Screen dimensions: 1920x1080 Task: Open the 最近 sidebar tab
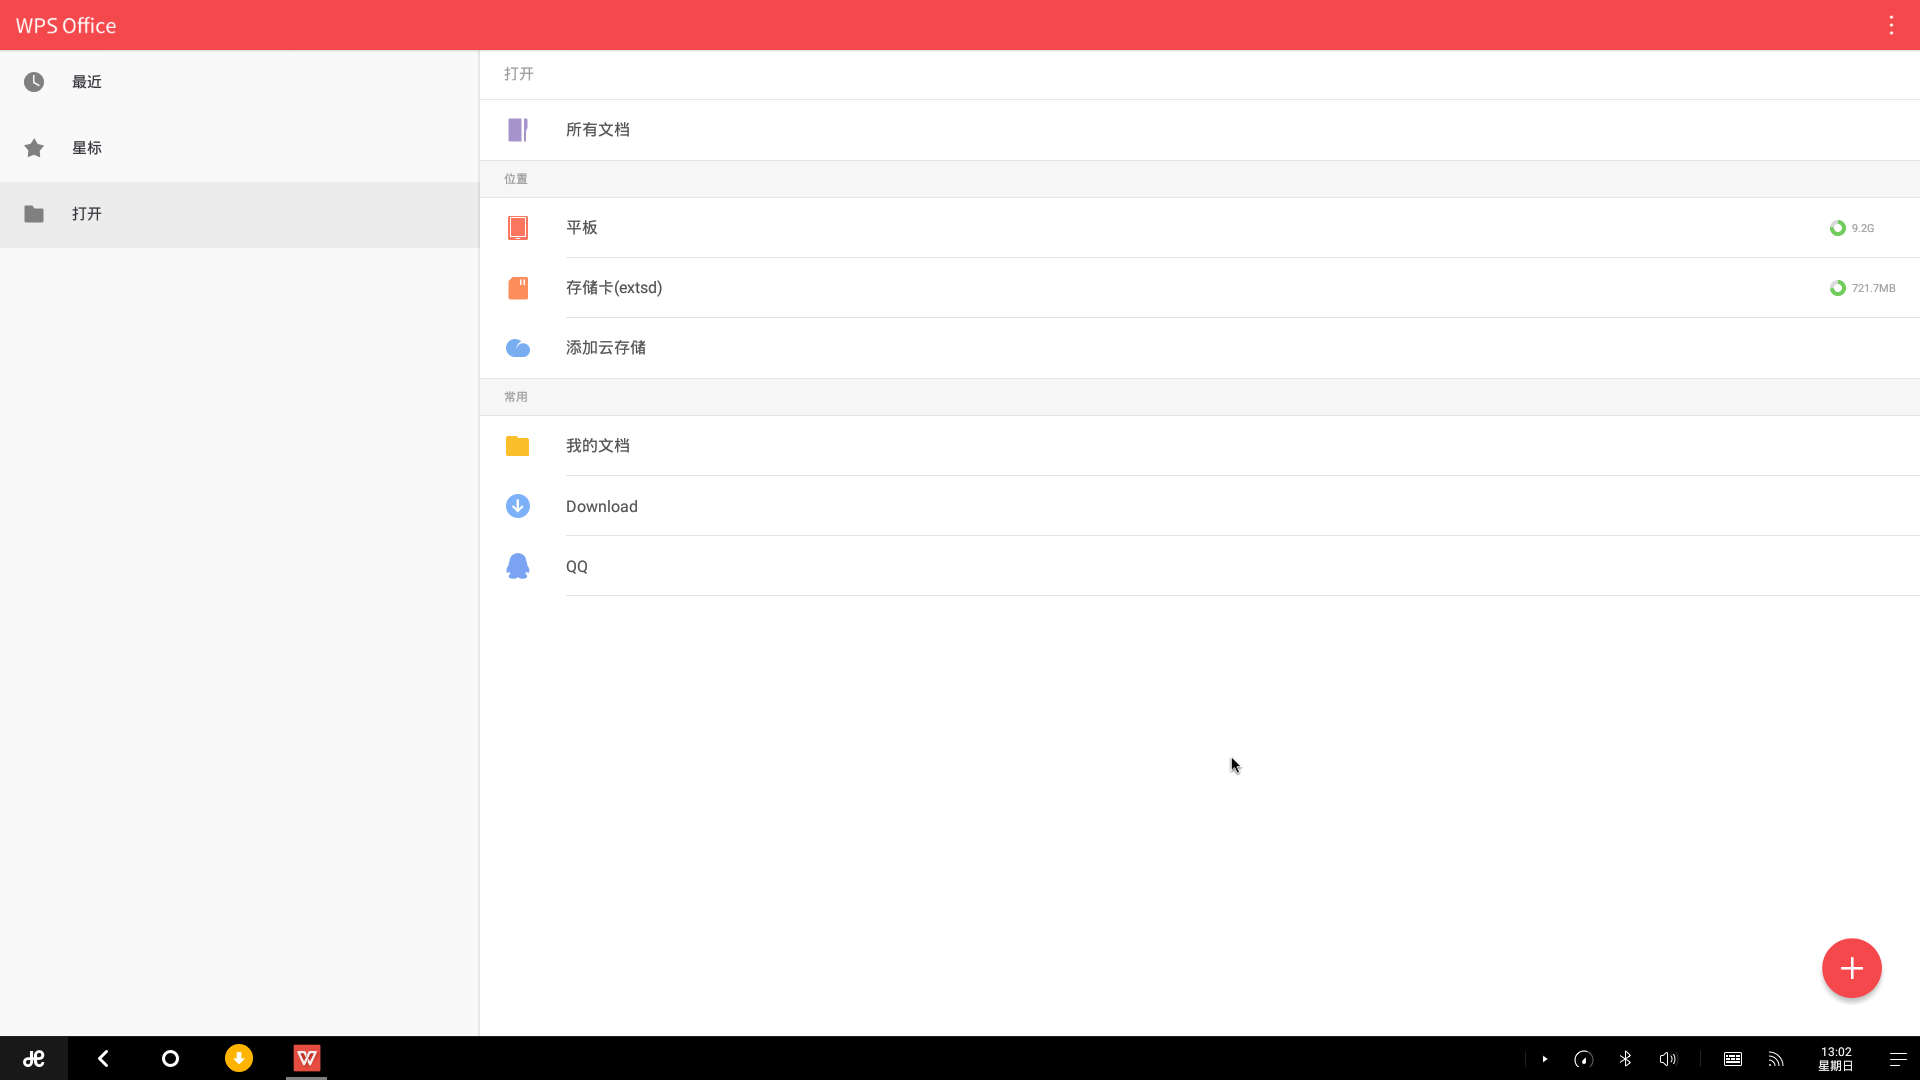pyautogui.click(x=239, y=82)
